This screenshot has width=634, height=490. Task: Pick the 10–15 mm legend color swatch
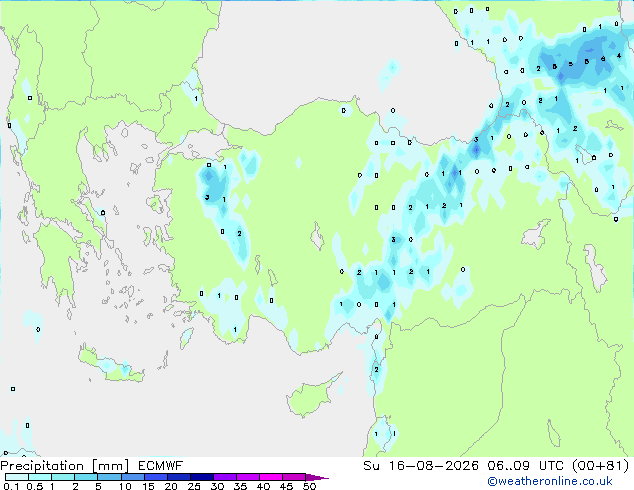[132, 477]
